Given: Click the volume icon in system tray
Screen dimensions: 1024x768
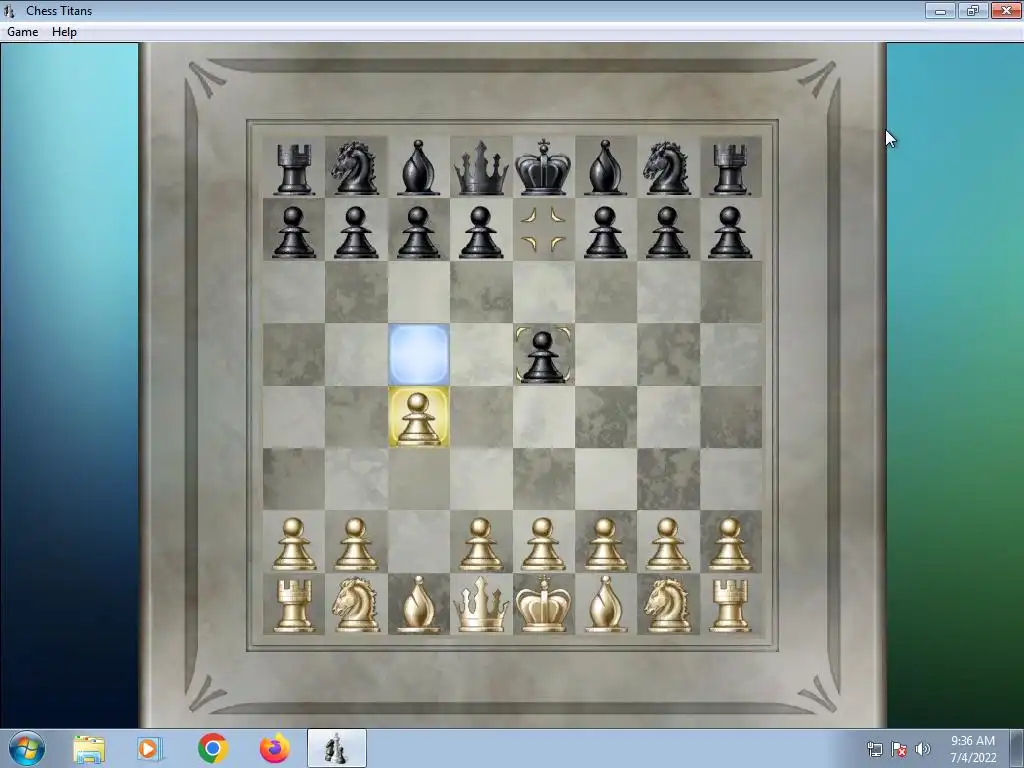Looking at the screenshot, I should (923, 749).
